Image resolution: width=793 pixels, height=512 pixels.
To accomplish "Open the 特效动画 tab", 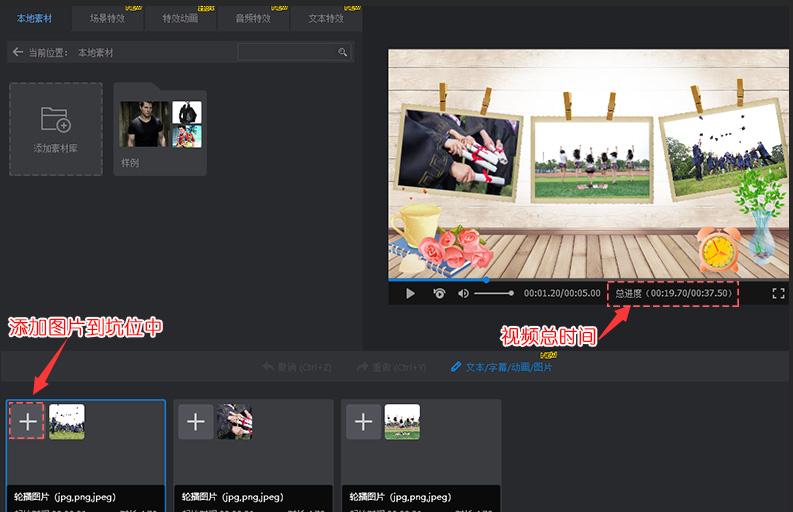I will (x=180, y=18).
